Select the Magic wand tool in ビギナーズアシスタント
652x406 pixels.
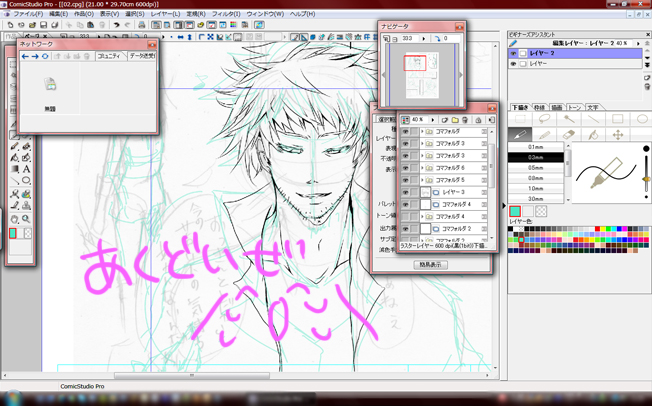[569, 119]
